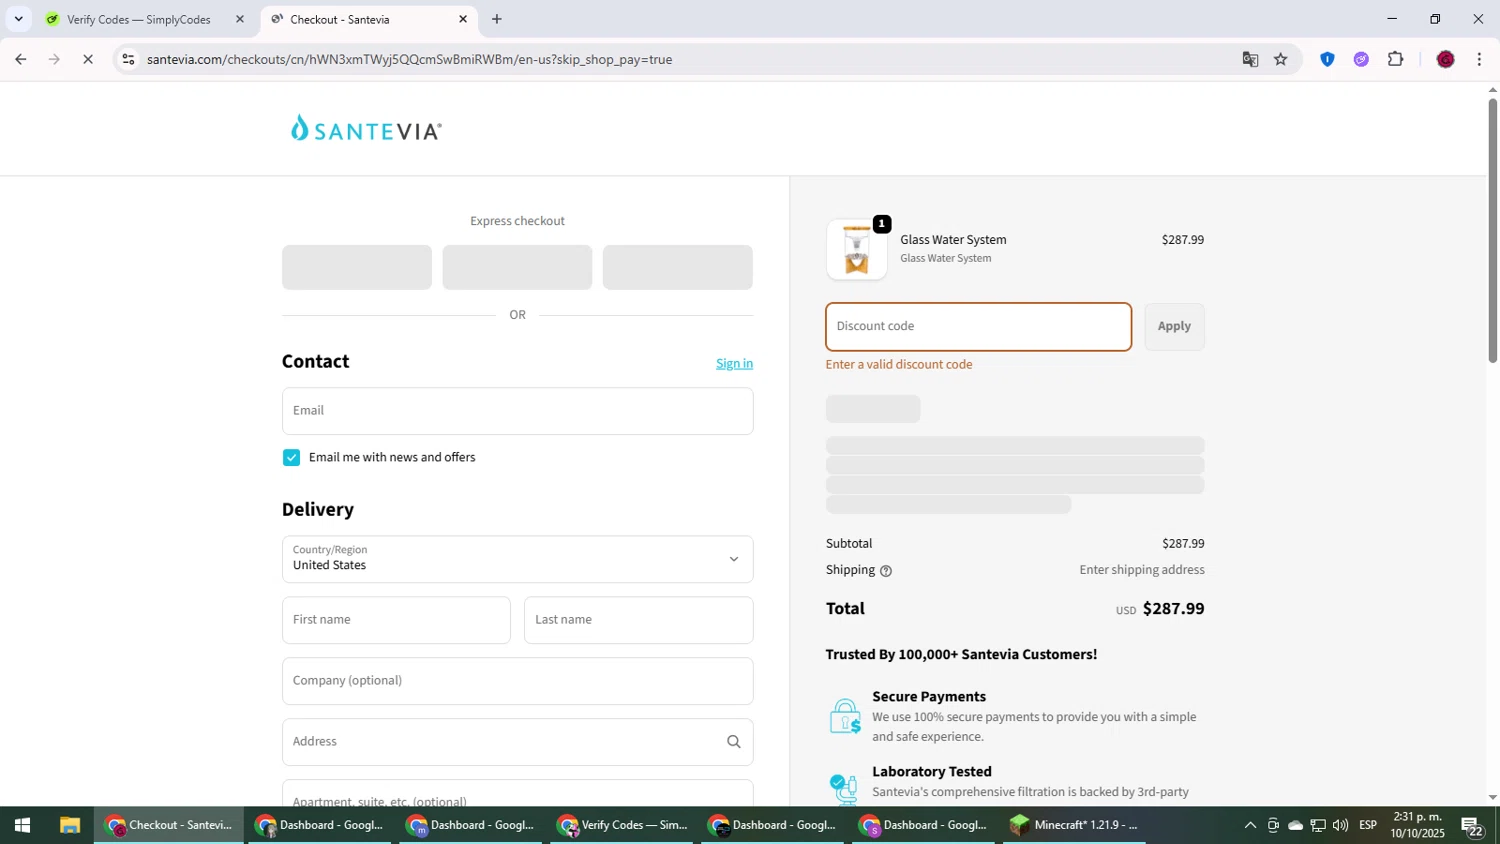
Task: Open the Chrome profile avatar
Action: (1445, 59)
